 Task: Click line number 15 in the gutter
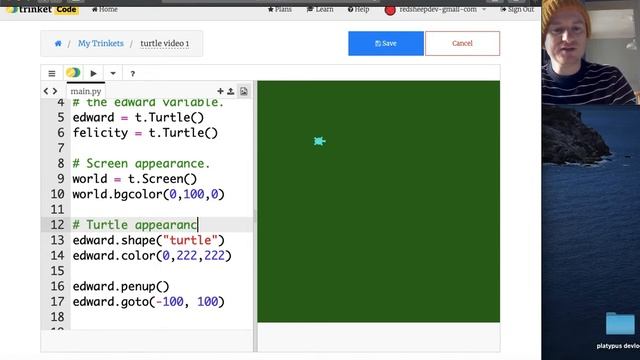click(x=58, y=271)
